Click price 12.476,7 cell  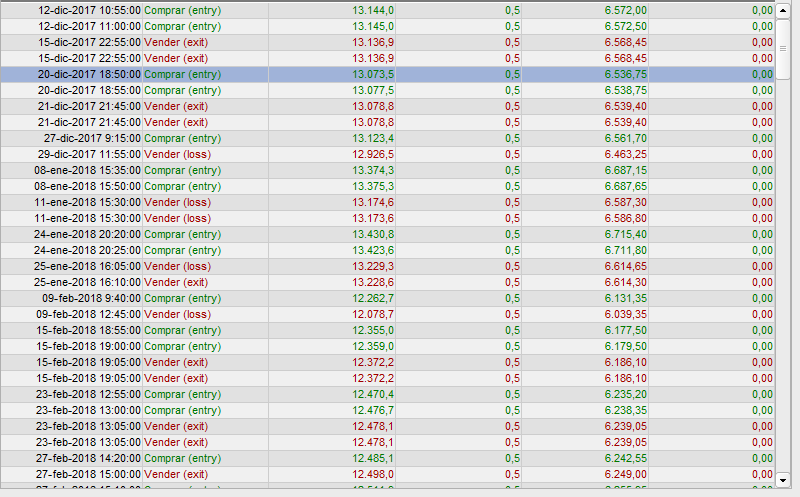coord(373,410)
